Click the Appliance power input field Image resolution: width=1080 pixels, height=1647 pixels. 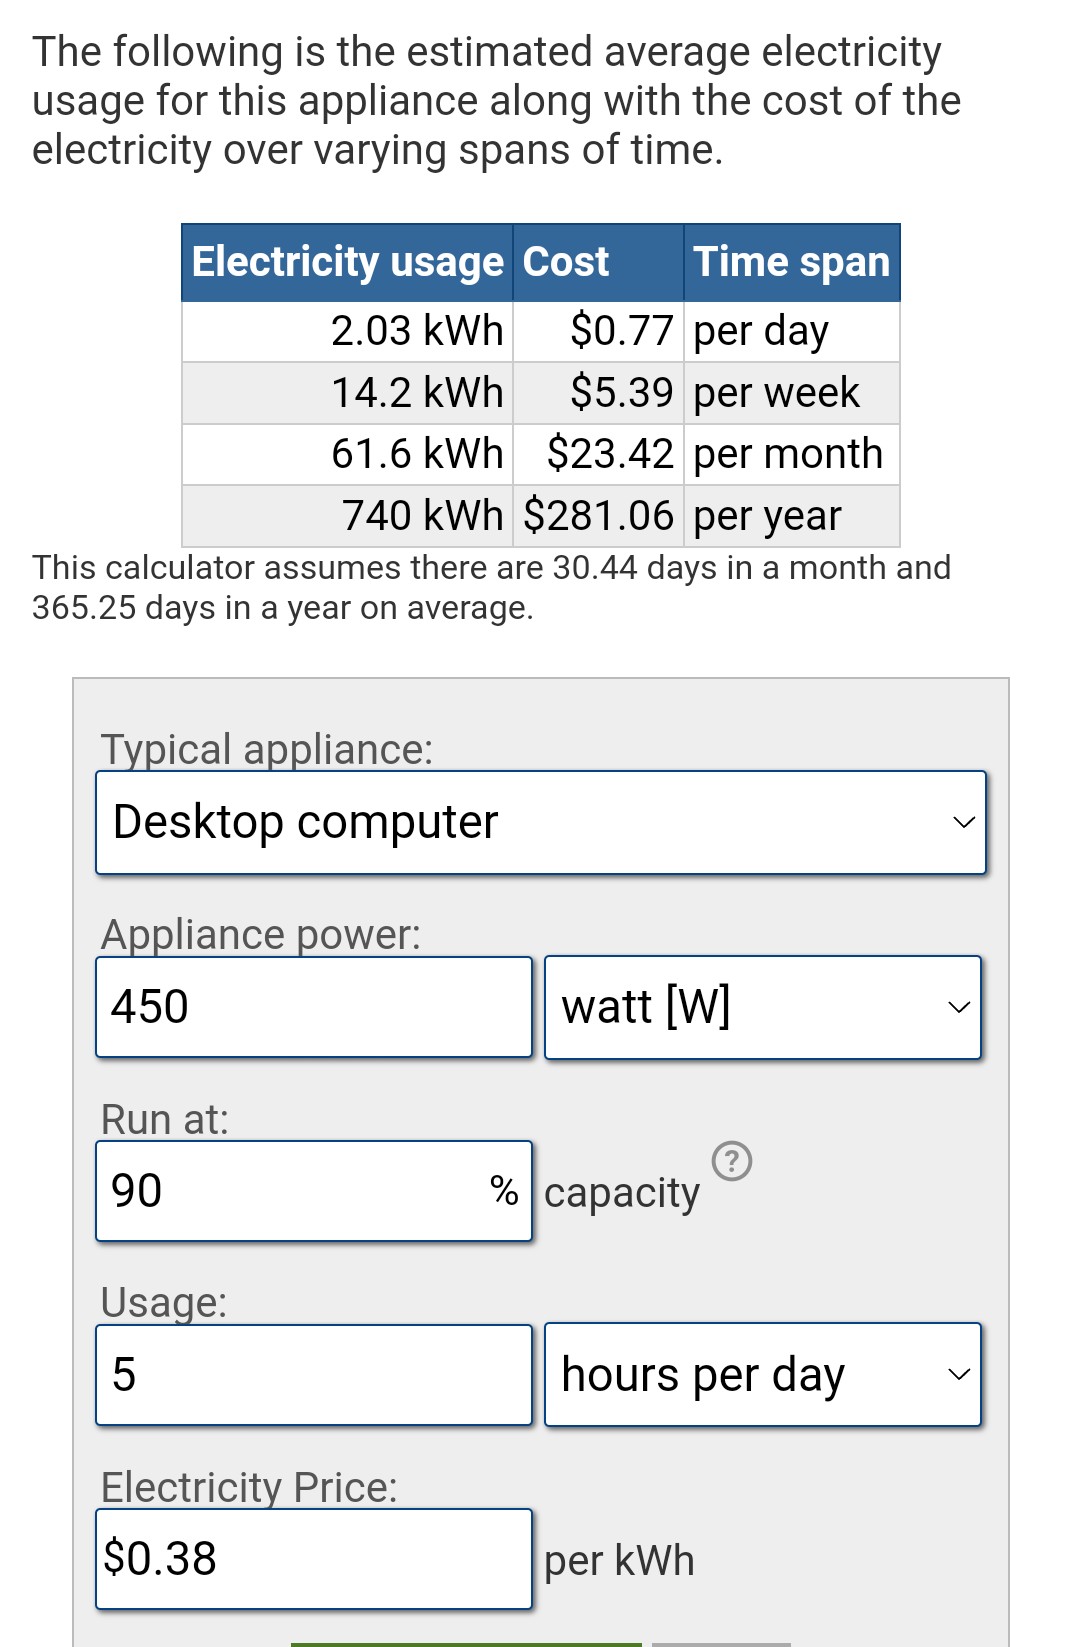click(x=314, y=1007)
